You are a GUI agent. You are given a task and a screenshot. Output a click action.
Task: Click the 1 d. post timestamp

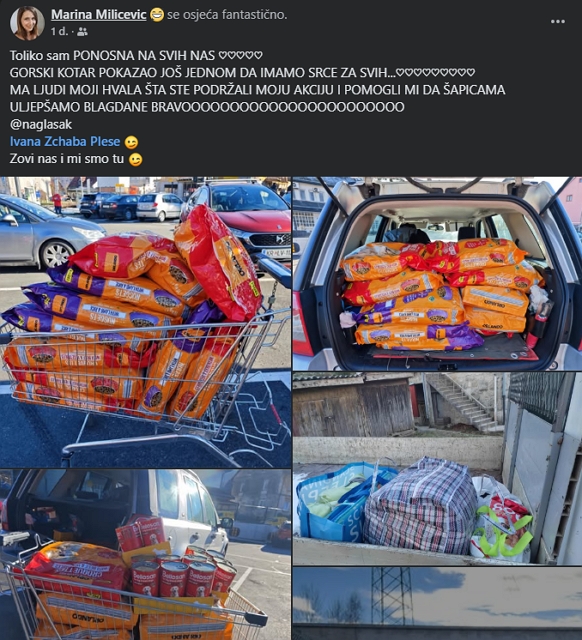59,32
